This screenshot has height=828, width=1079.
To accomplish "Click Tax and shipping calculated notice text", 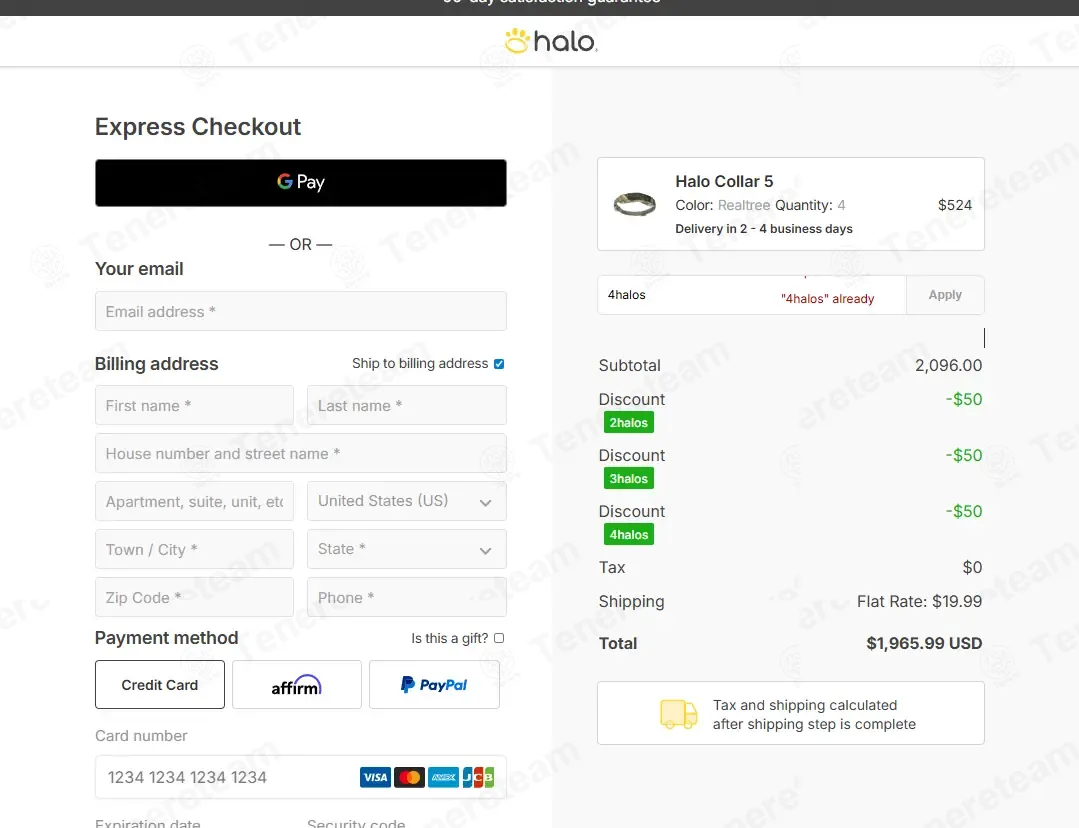I will [x=814, y=714].
